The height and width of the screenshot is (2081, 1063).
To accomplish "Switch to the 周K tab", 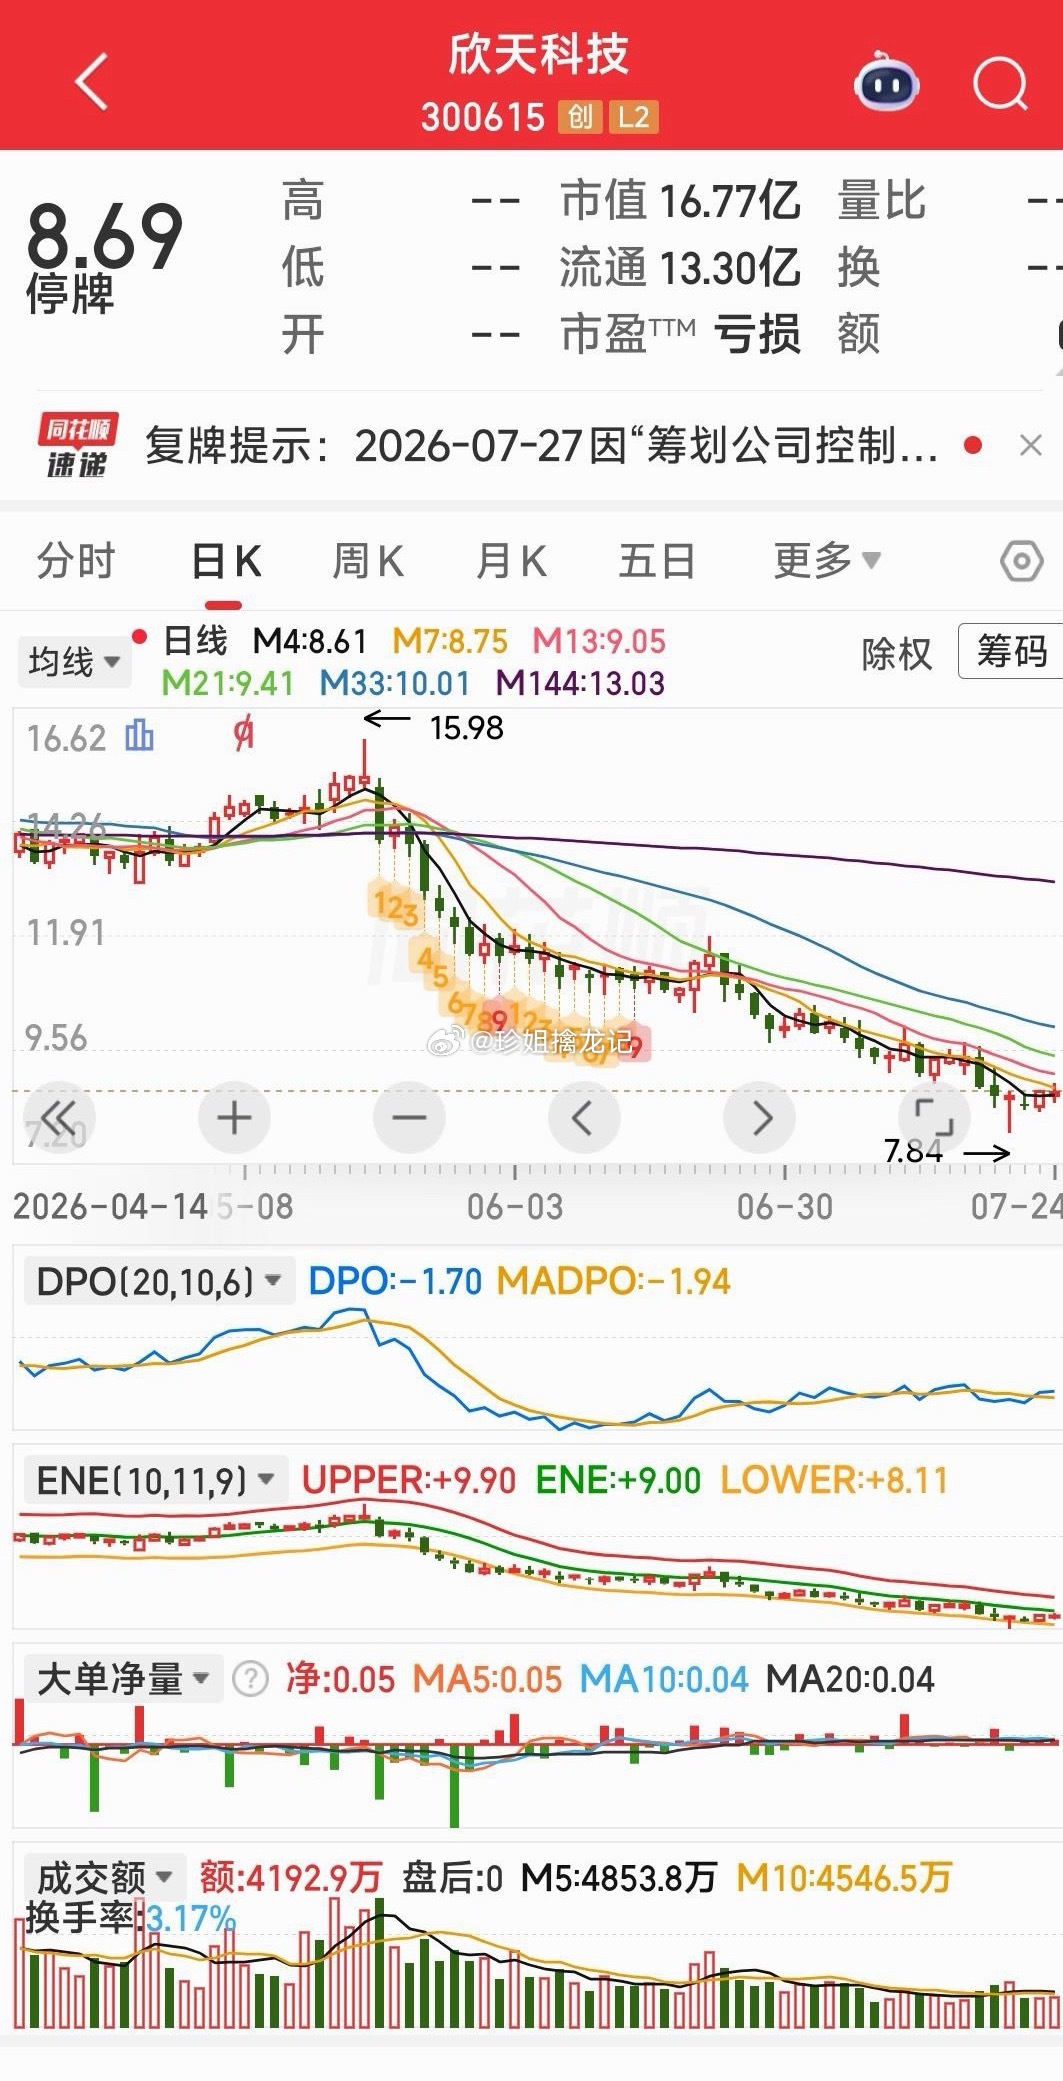I will click(x=368, y=561).
